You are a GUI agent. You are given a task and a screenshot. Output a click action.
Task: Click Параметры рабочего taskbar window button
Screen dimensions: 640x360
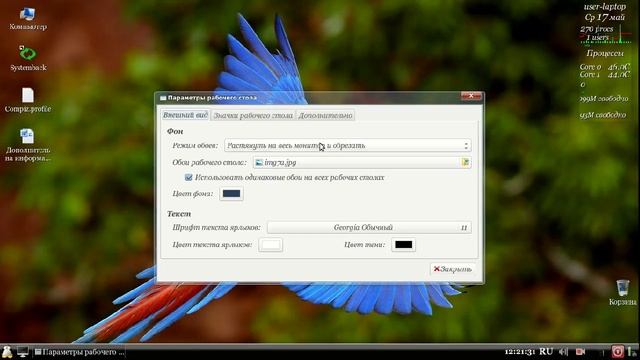coord(80,352)
